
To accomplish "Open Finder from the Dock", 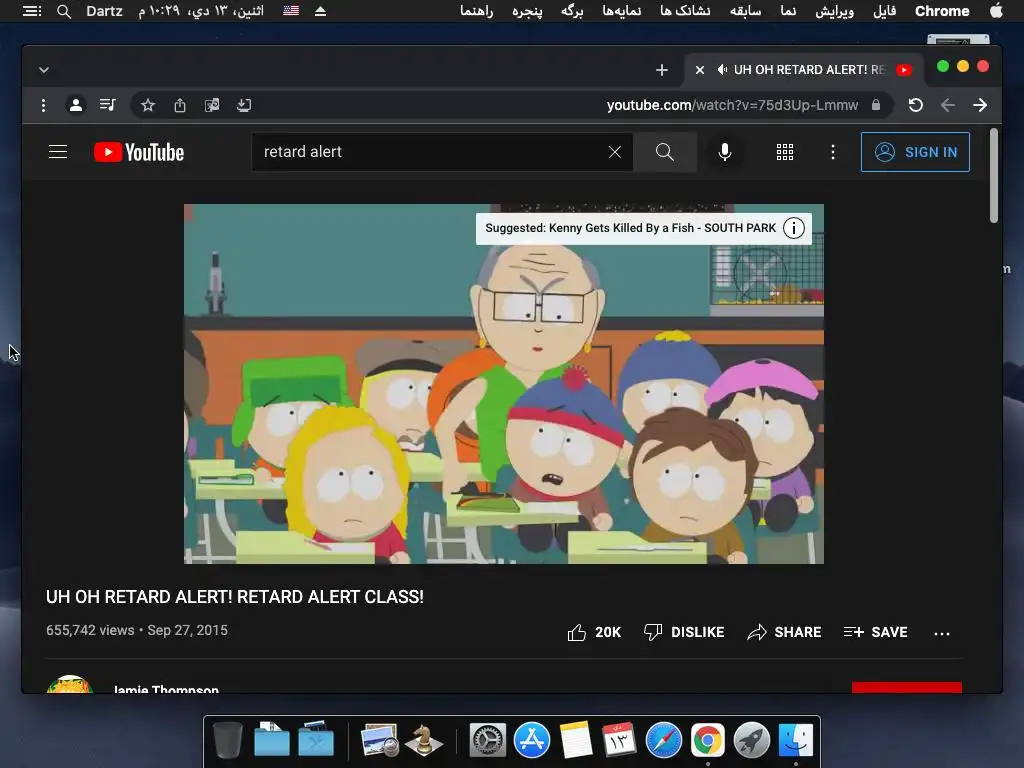I will tap(795, 741).
